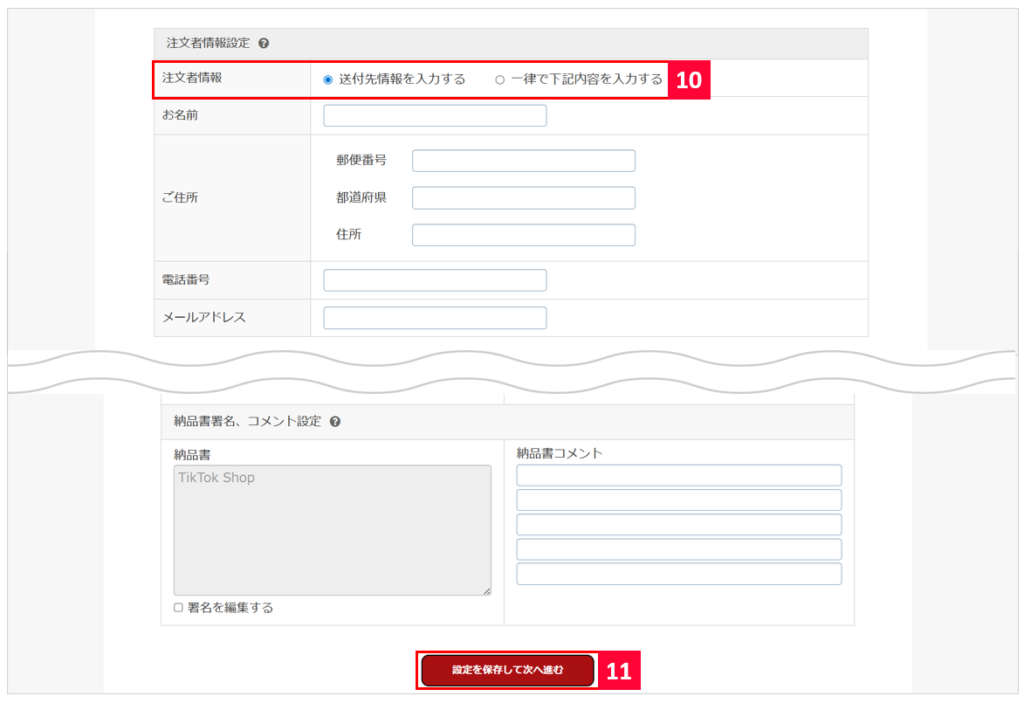Click the 設定を保存して次へ進む button
This screenshot has height=703, width=1024.
[507, 671]
